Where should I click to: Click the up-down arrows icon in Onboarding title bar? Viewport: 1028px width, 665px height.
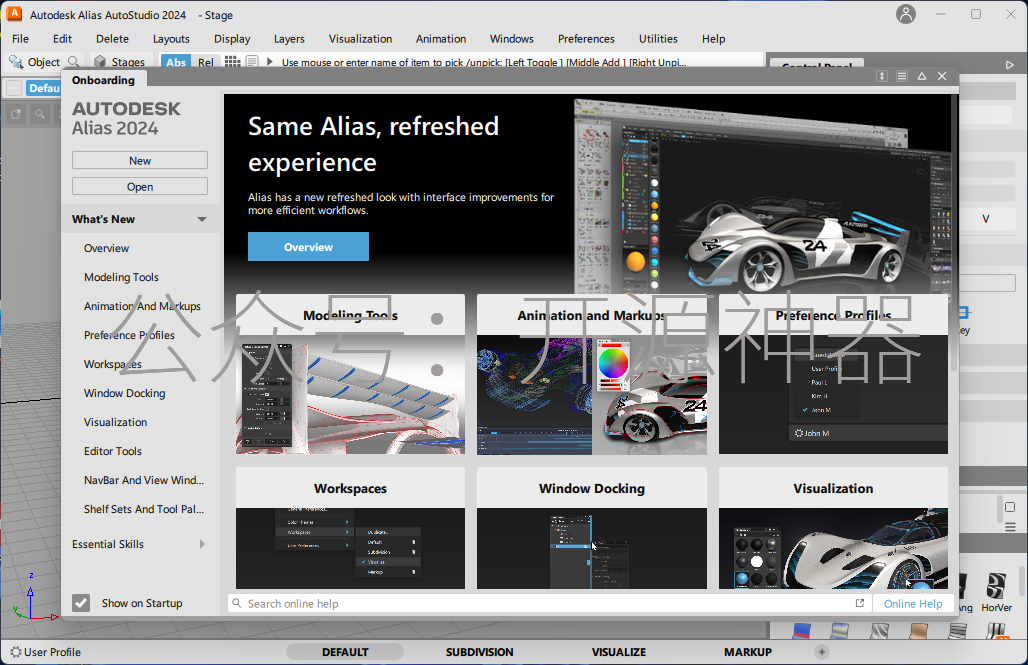click(882, 76)
